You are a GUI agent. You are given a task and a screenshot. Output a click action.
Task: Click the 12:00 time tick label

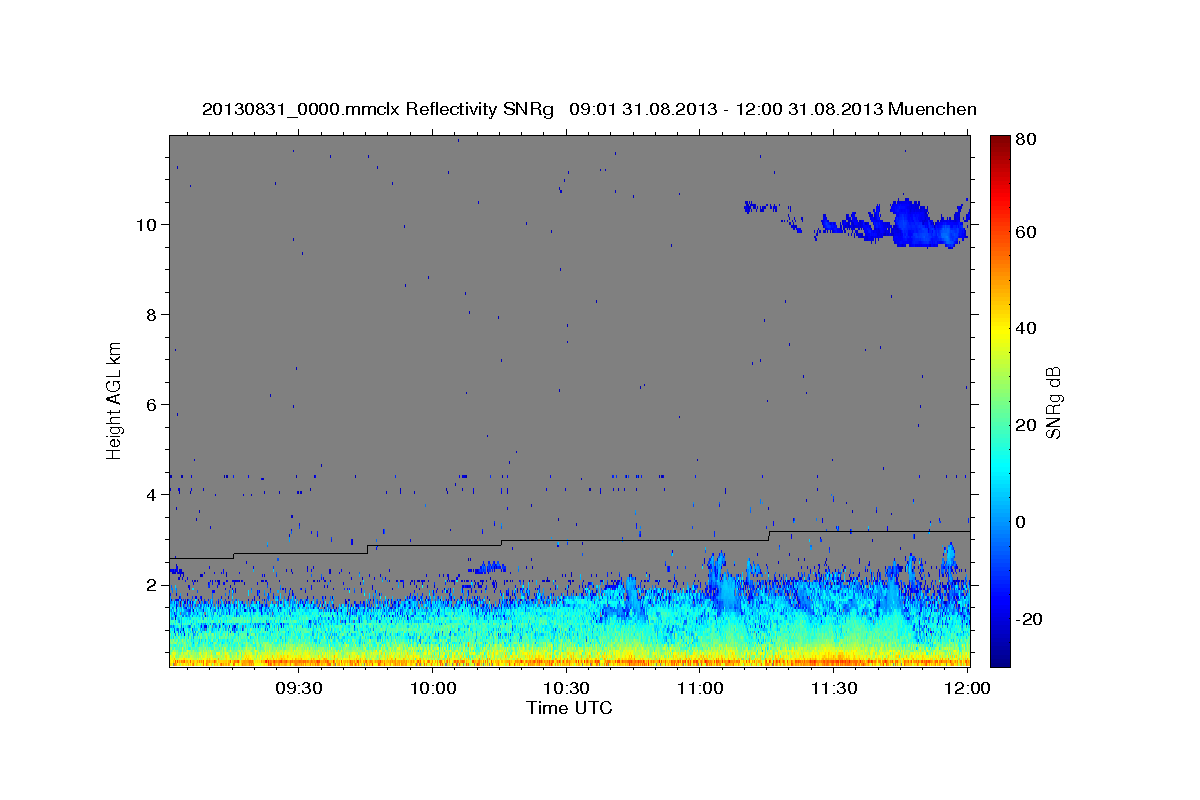(x=967, y=689)
